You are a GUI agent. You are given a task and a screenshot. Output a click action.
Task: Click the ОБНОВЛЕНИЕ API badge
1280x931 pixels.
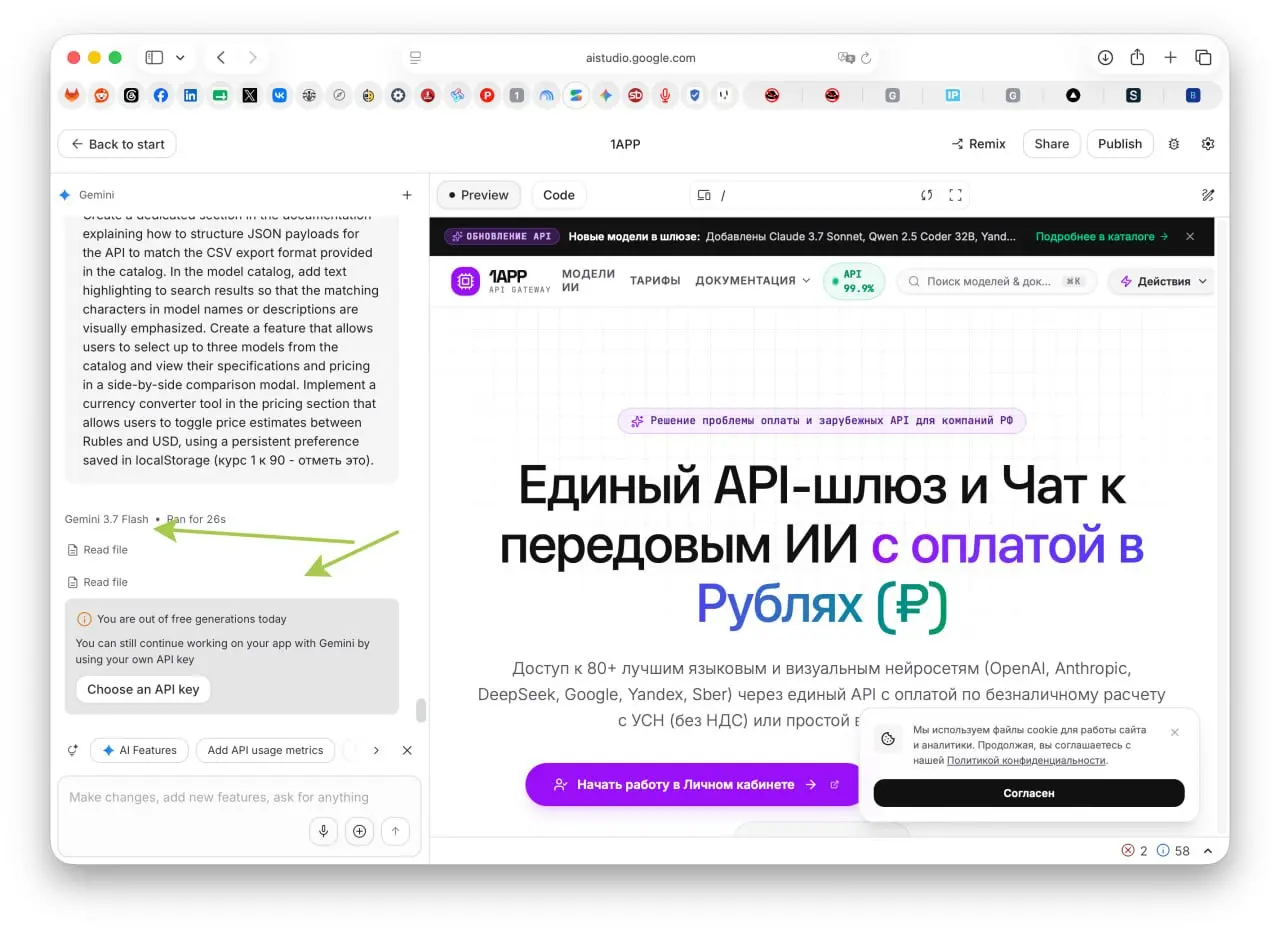tap(501, 237)
